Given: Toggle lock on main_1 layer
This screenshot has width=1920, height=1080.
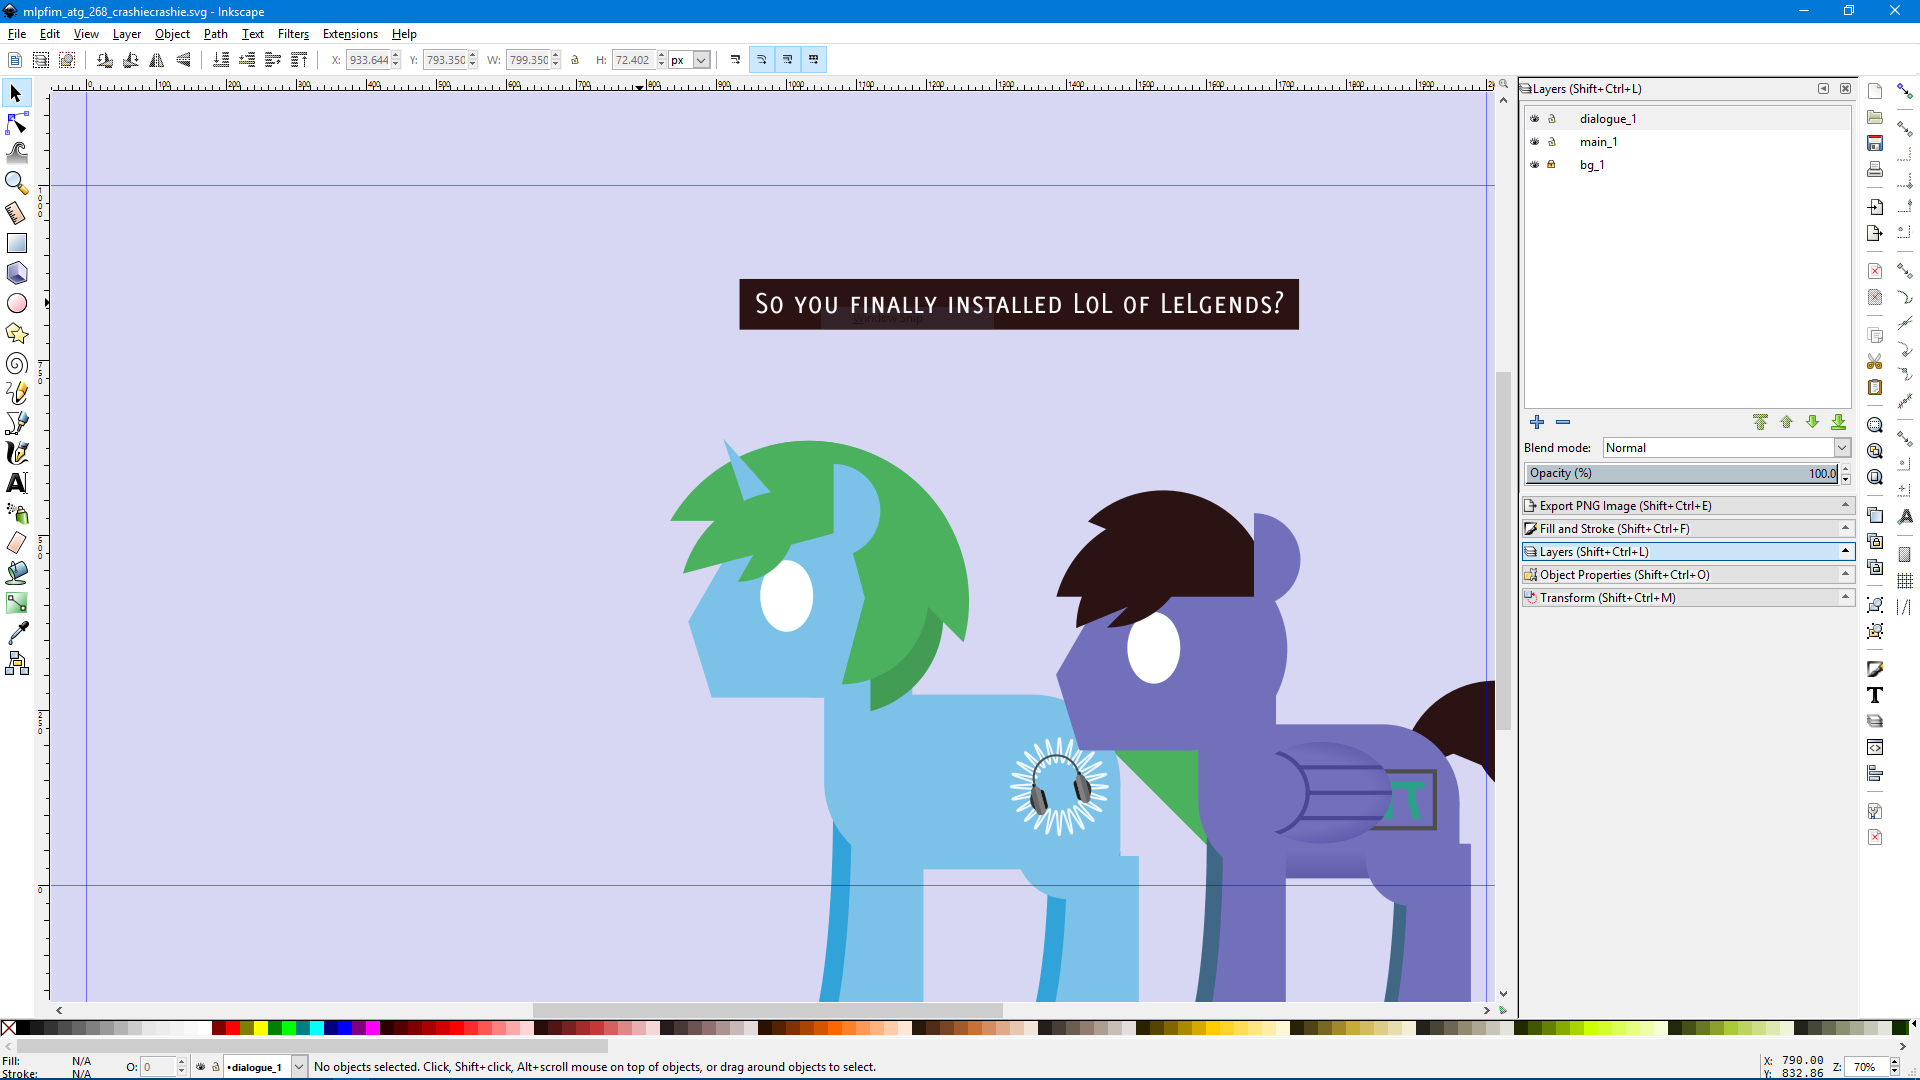Looking at the screenshot, I should point(1552,142).
